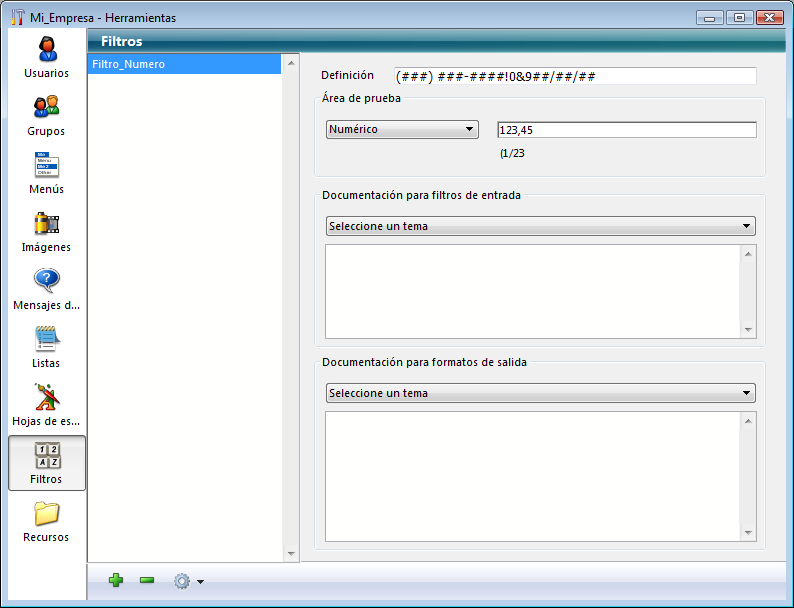This screenshot has width=794, height=608.
Task: Click inside input filters documentation text area
Action: pos(533,291)
